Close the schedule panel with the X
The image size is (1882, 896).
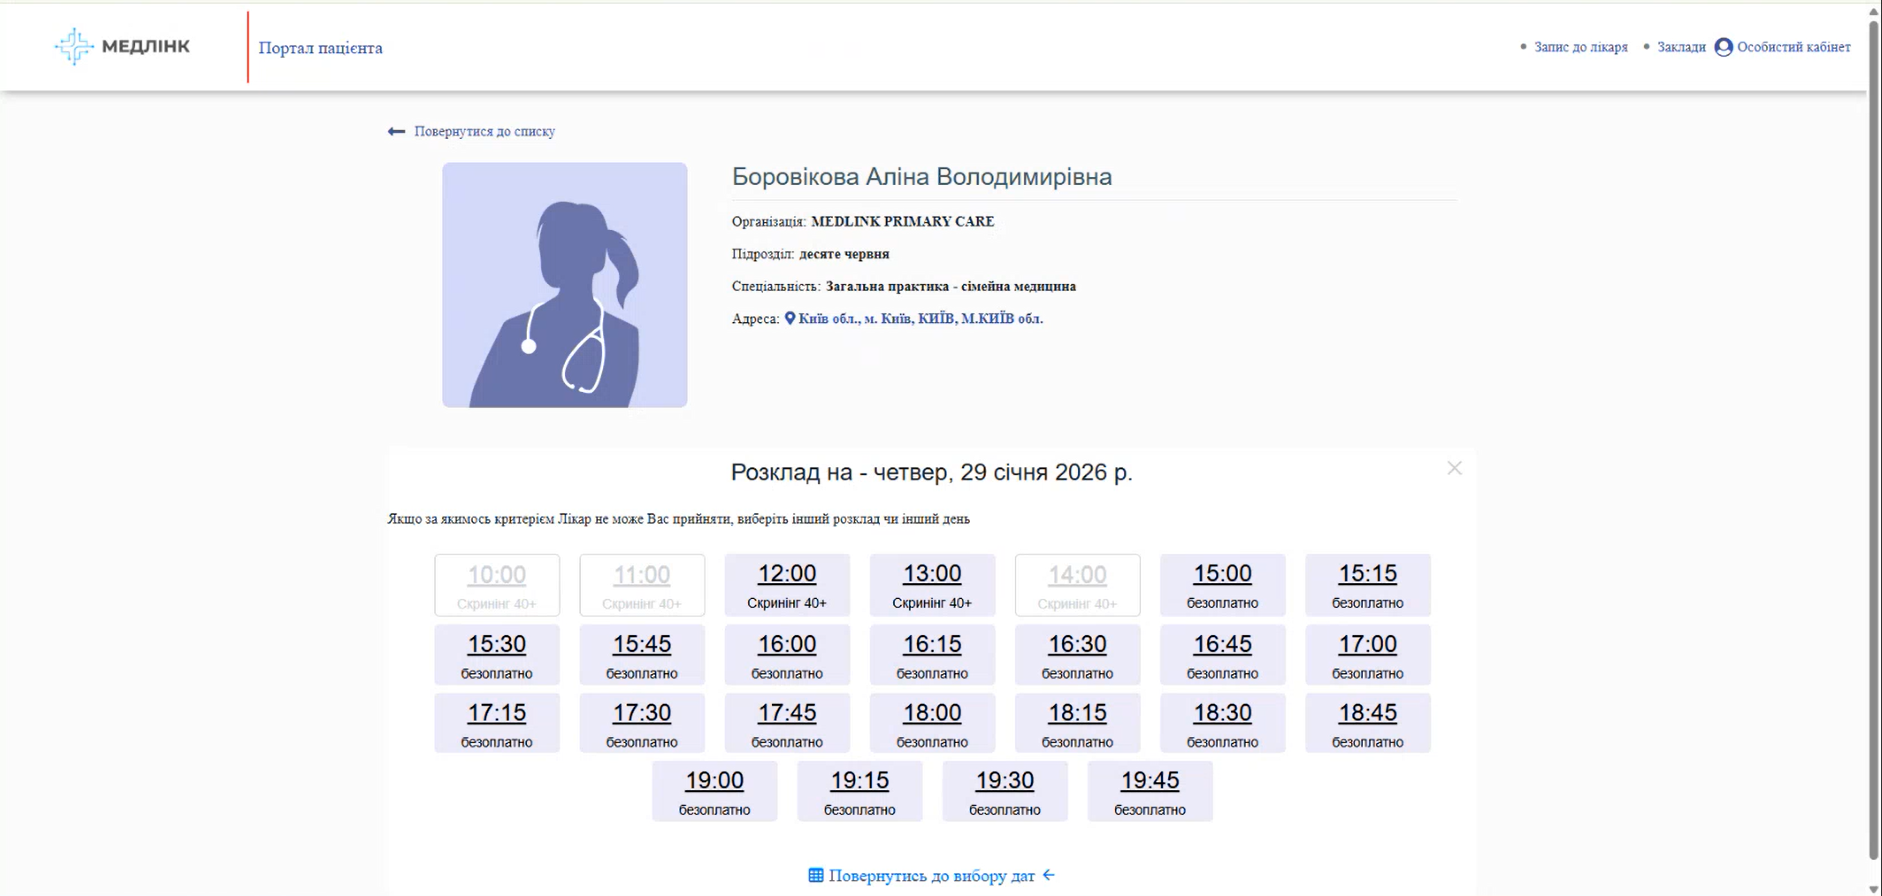click(1454, 468)
